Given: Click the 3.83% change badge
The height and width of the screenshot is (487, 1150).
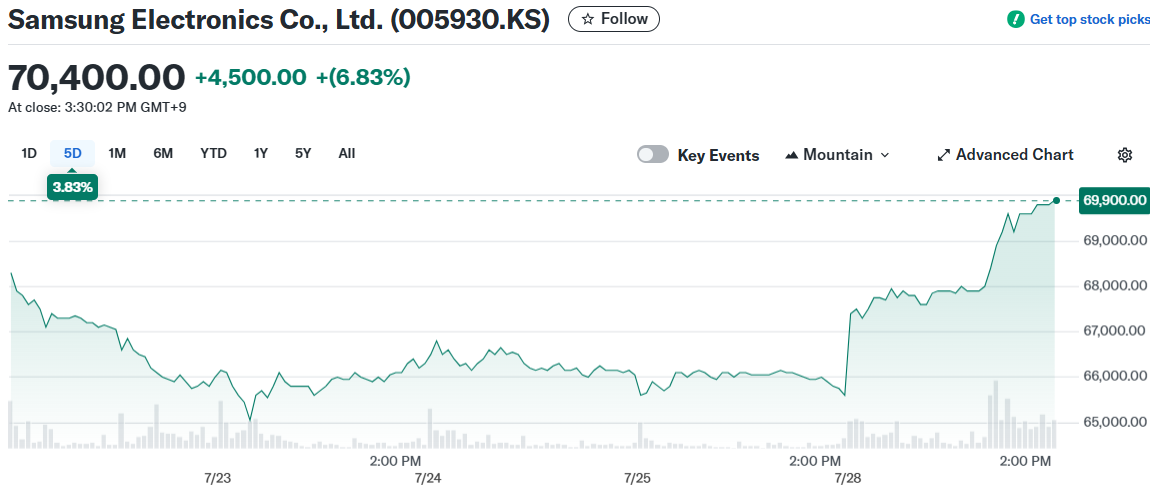Looking at the screenshot, I should click(x=73, y=187).
